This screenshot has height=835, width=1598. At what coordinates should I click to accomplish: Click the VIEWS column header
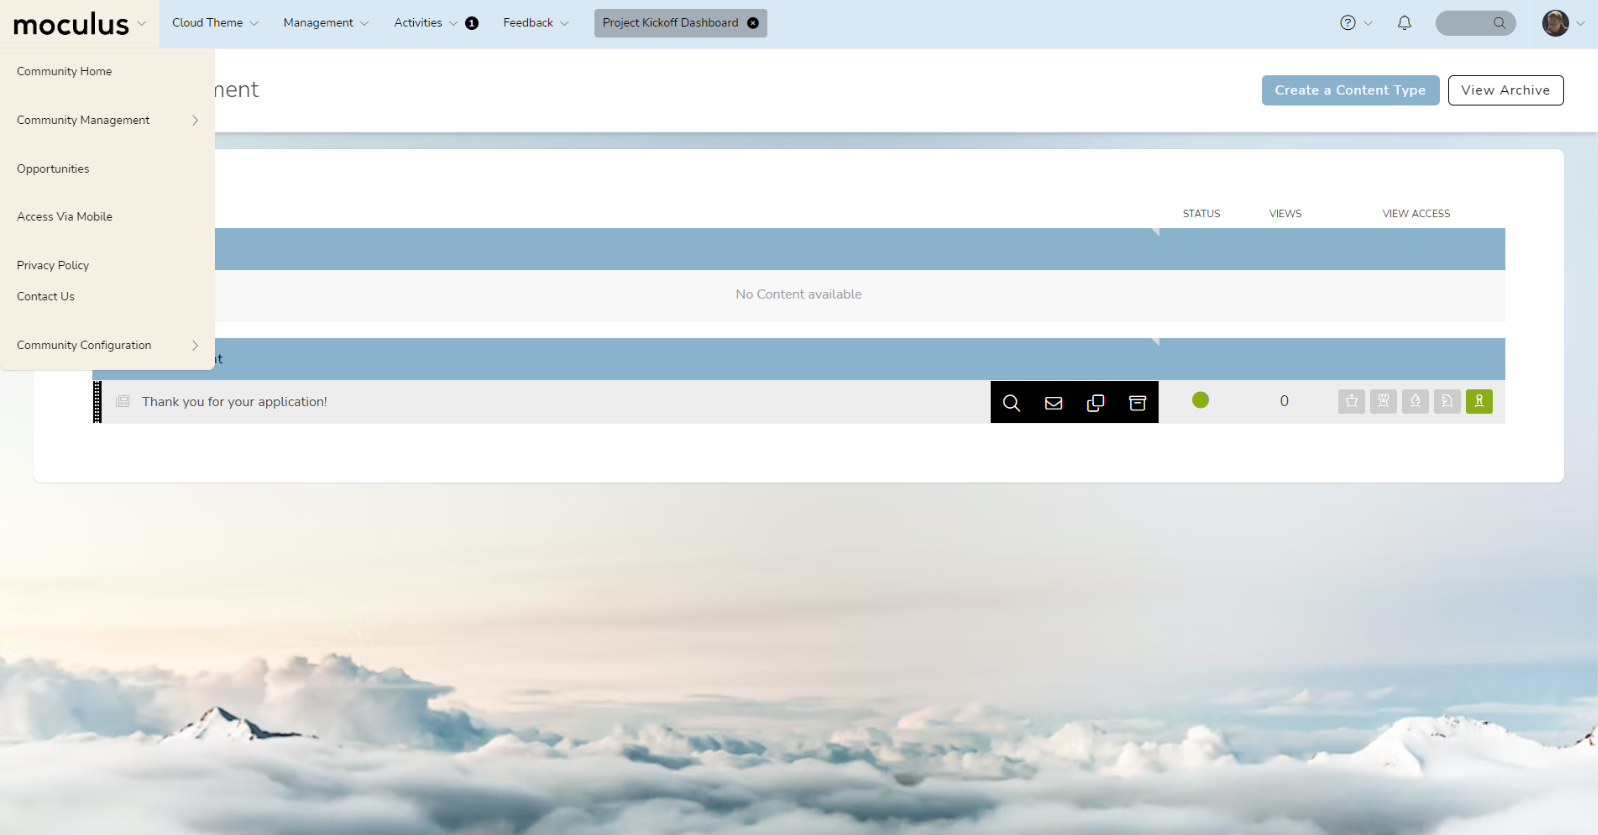coord(1285,213)
